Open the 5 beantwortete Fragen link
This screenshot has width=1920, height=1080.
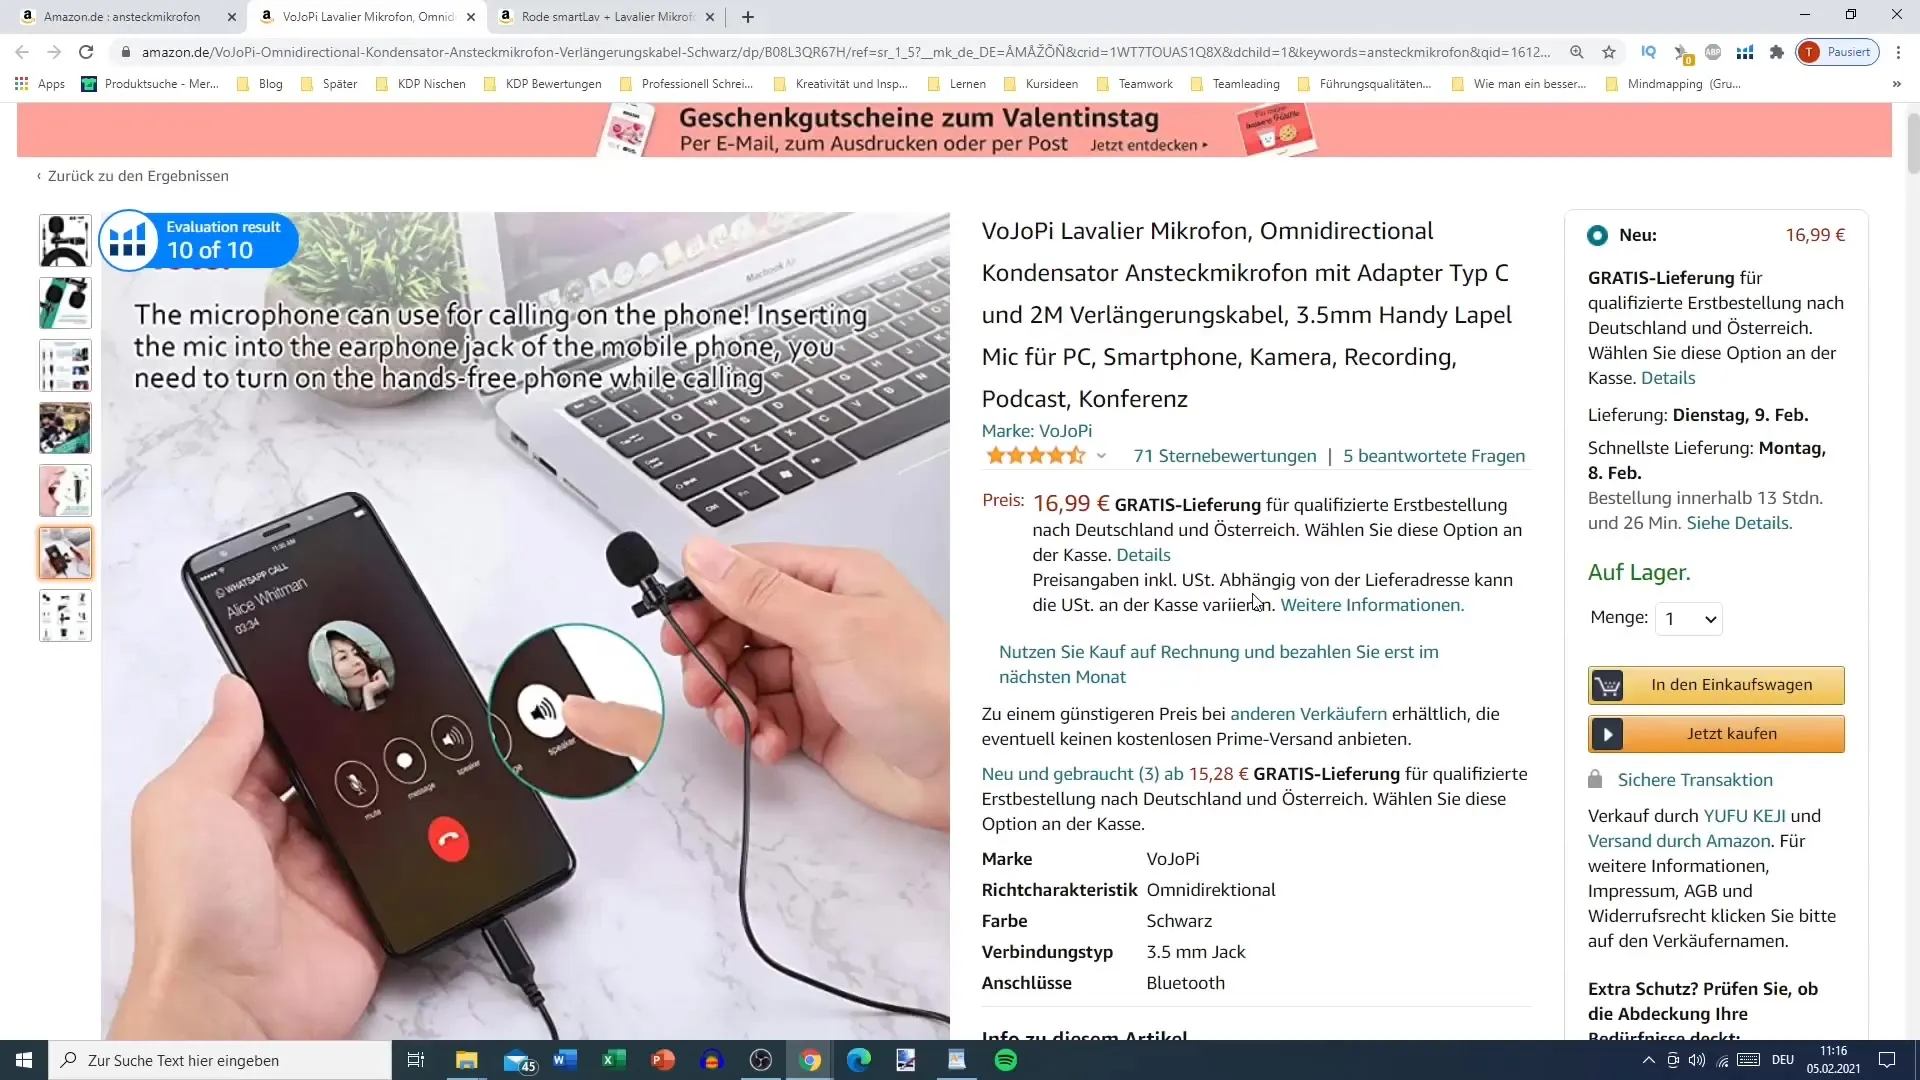click(x=1434, y=456)
